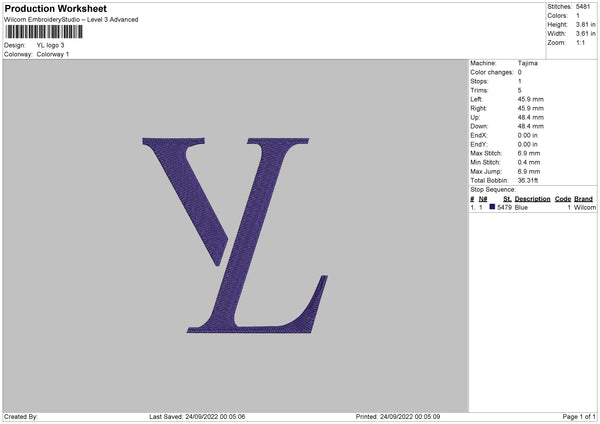
Task: Click the Total Bobbin value 36.31ft
Action: pyautogui.click(x=528, y=180)
